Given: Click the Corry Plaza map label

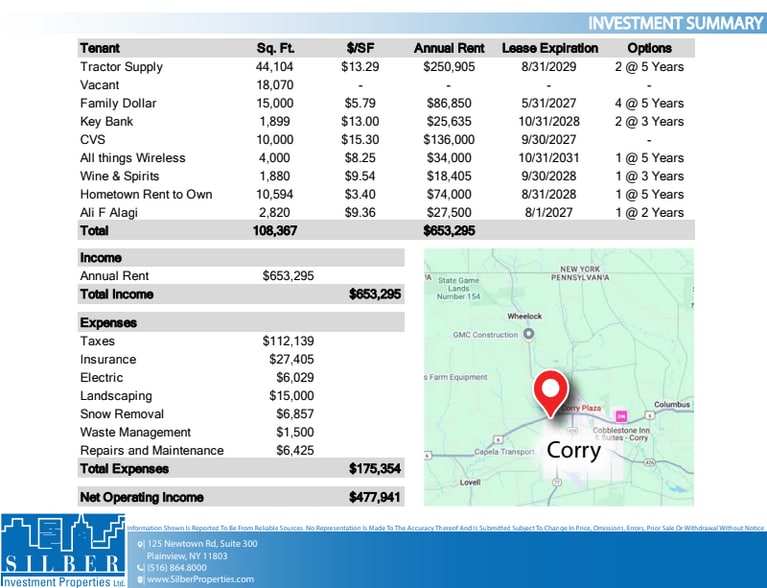Looking at the screenshot, I should (584, 408).
